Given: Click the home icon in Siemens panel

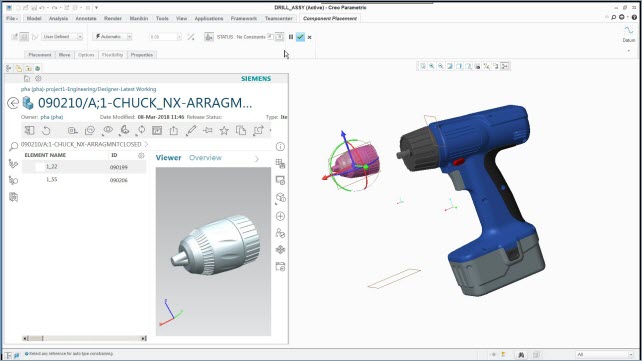Looking at the screenshot, I should click(27, 79).
